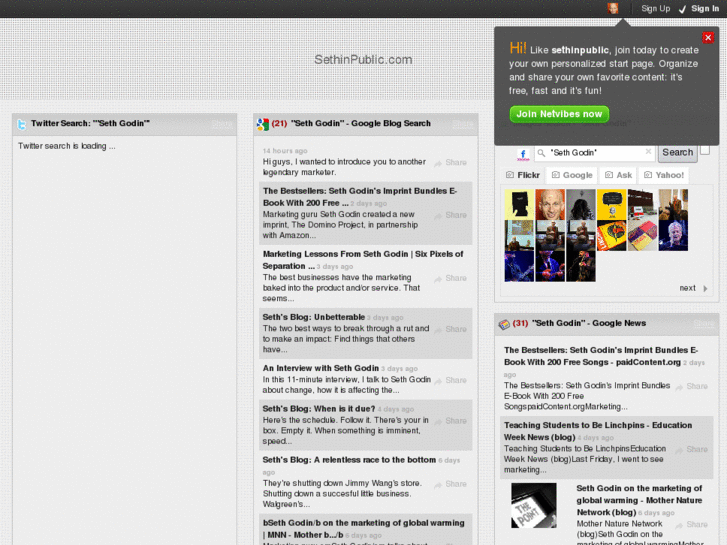Clear the search field with the x icon
Image resolution: width=727 pixels, height=545 pixels.
coord(648,152)
